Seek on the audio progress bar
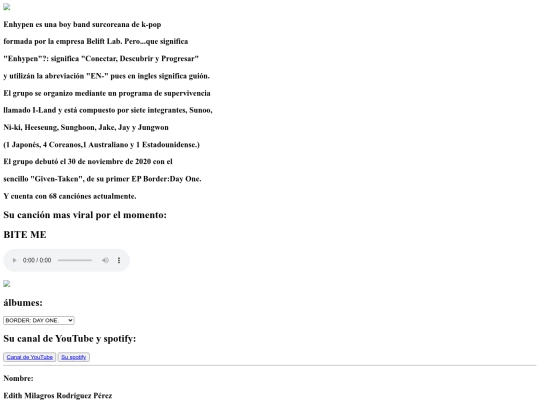The width and height of the screenshot is (540, 405). tap(75, 260)
